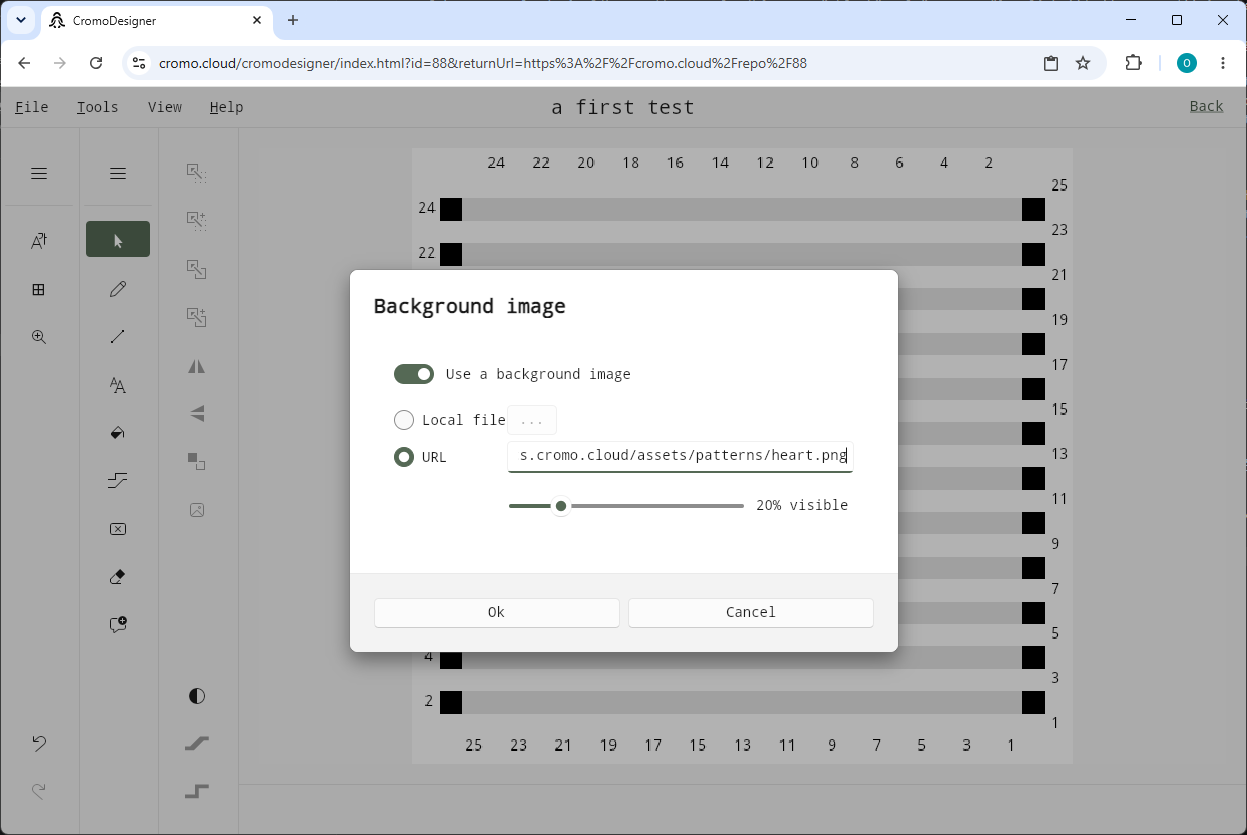Click the Ok button in dialog

tap(497, 612)
